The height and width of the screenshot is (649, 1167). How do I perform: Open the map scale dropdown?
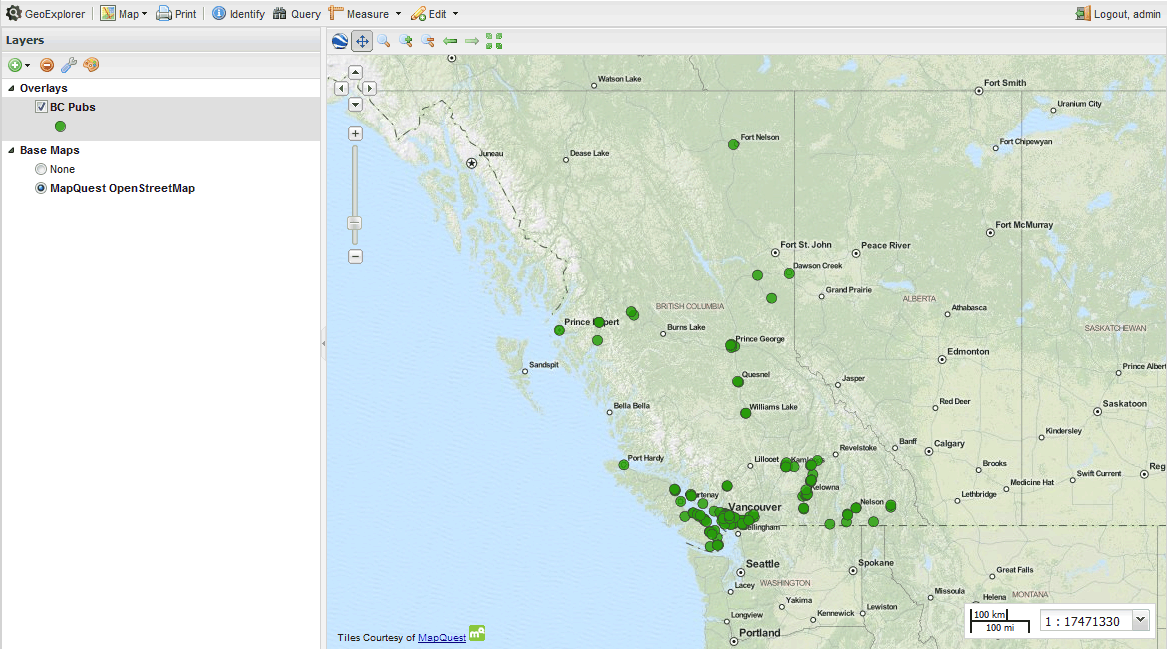pyautogui.click(x=1139, y=620)
